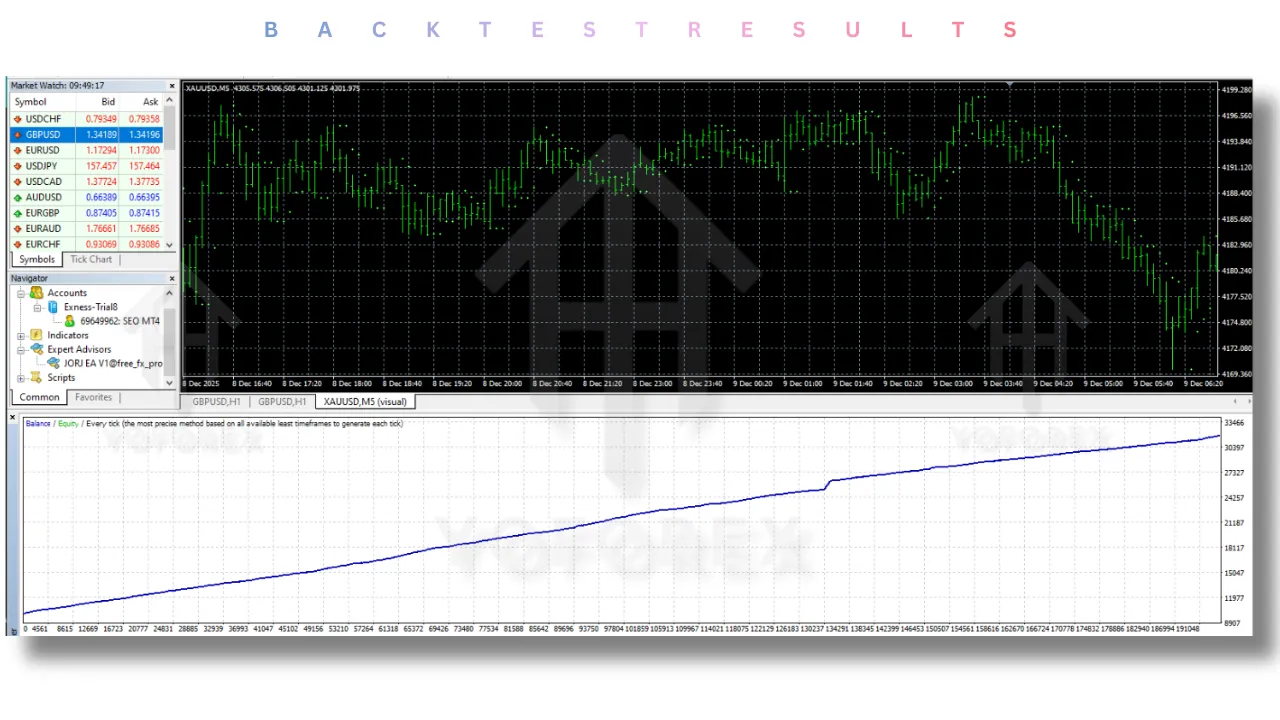Image resolution: width=1280 pixels, height=720 pixels.
Task: Select the Common tab in Navigator
Action: pyautogui.click(x=39, y=397)
